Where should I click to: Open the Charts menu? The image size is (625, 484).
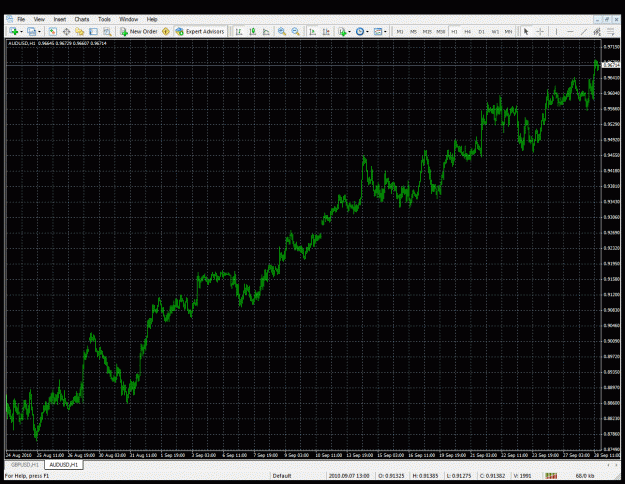click(x=82, y=19)
